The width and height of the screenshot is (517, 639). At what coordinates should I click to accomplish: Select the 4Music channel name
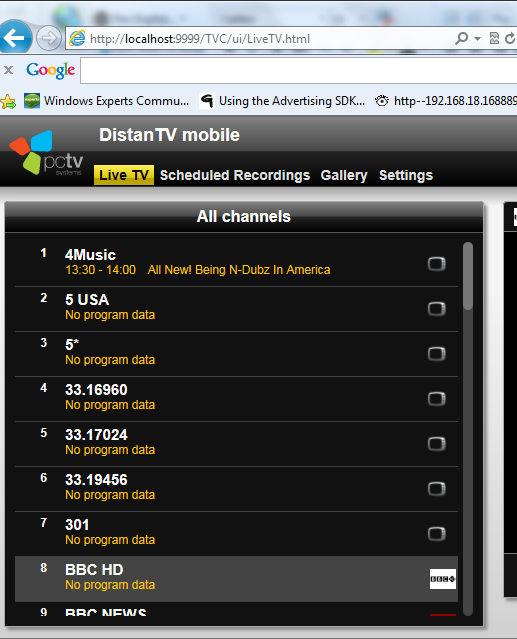90,255
